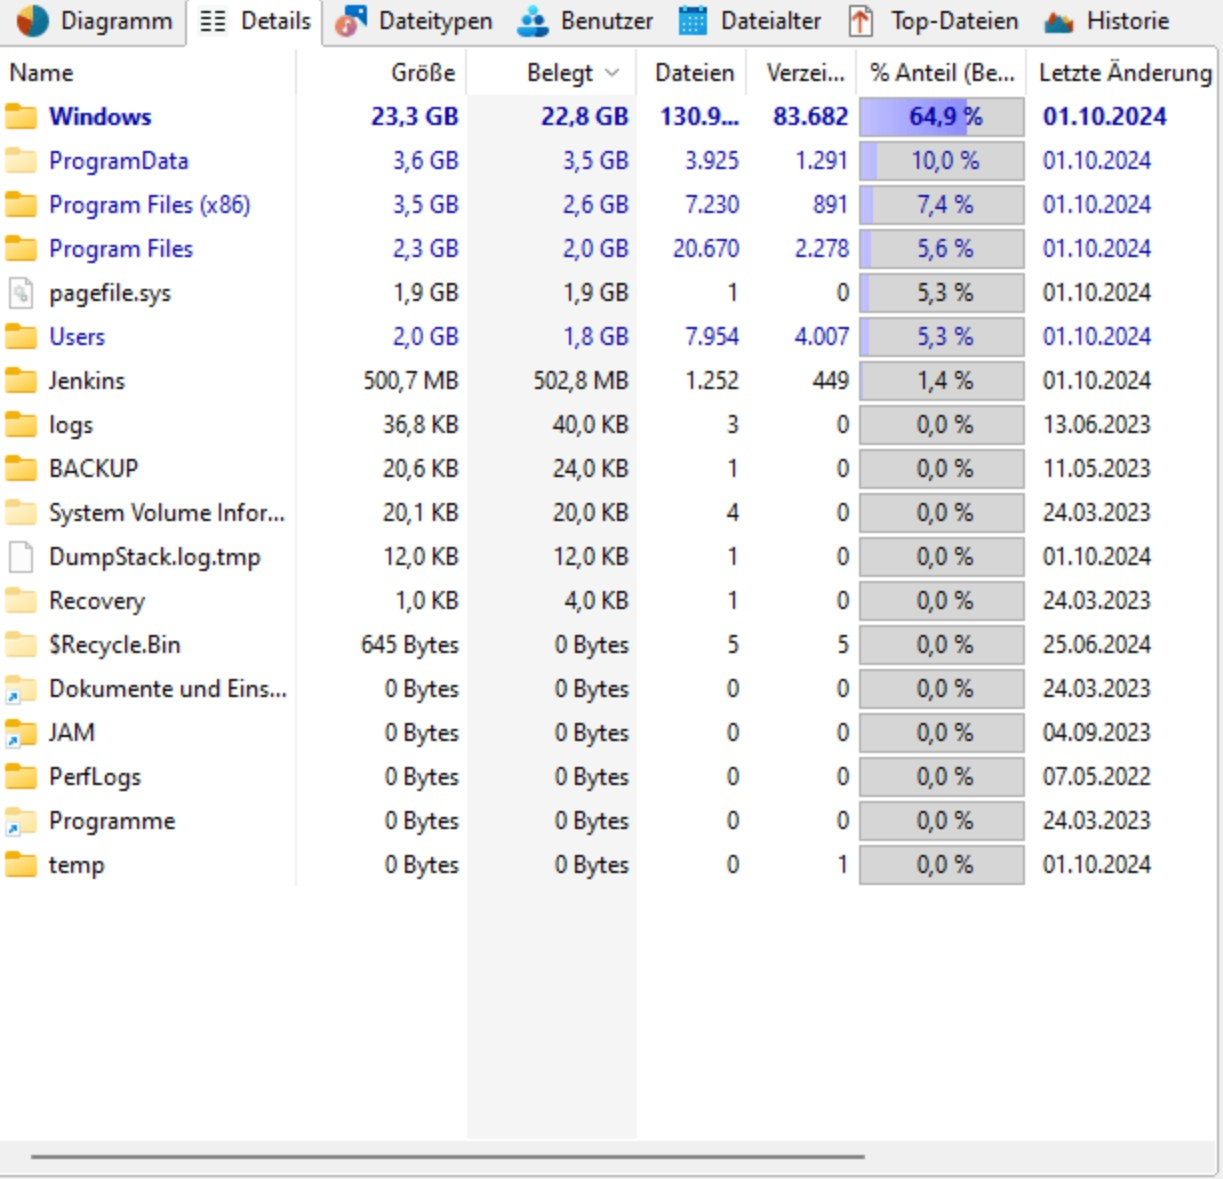
Task: Select the Users folder name
Action: 77,337
